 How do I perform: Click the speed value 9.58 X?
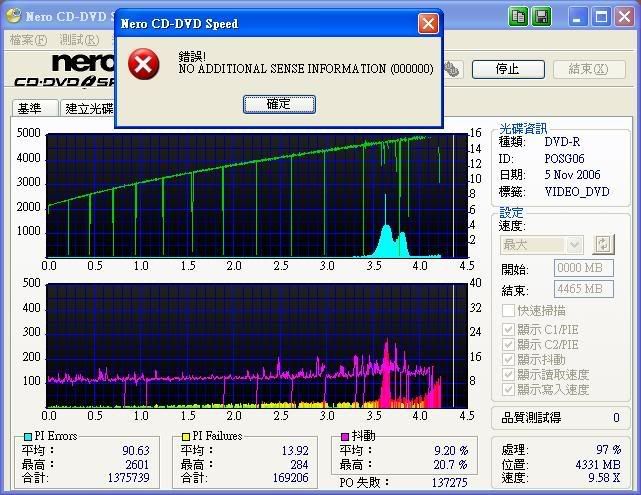pyautogui.click(x=604, y=478)
